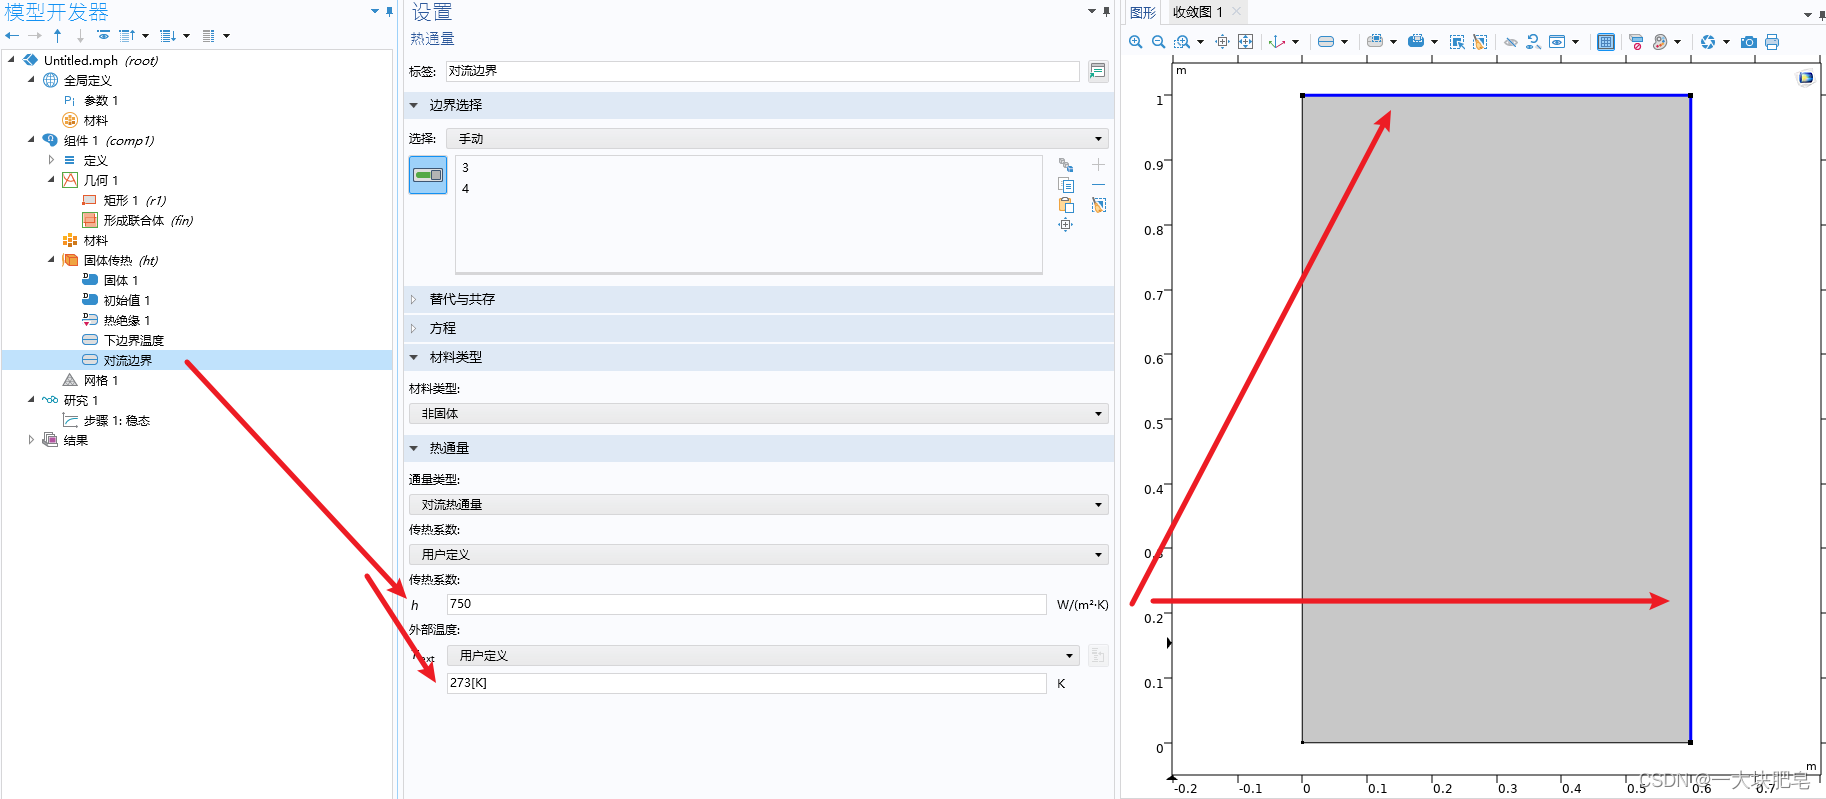Click the move up arrow in Model Builder
This screenshot has height=799, width=1826.
point(58,36)
